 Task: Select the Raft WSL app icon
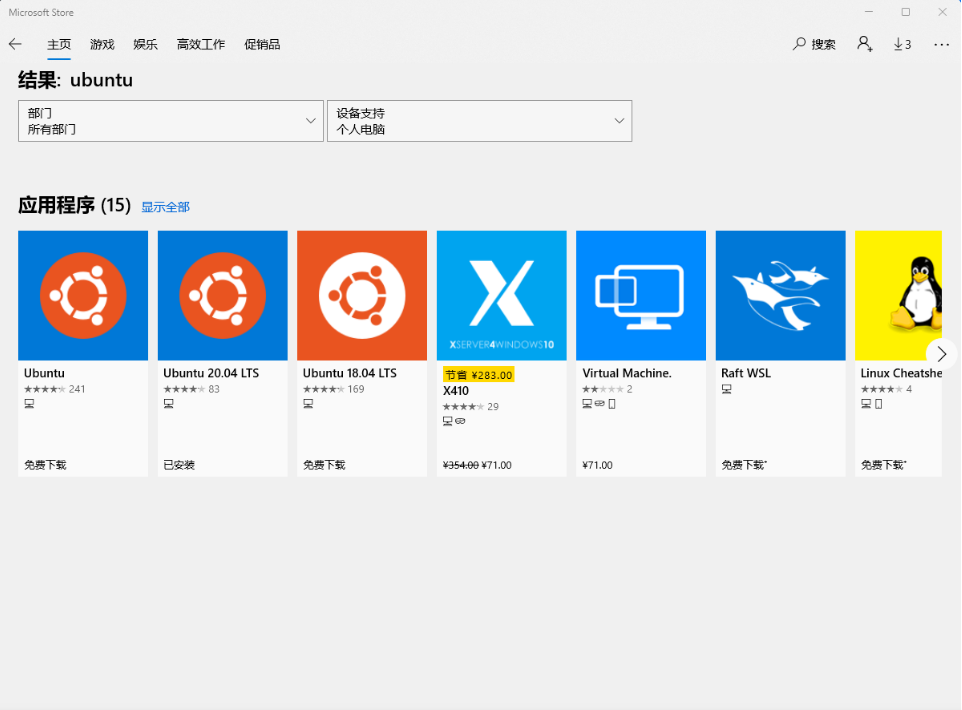(x=780, y=295)
